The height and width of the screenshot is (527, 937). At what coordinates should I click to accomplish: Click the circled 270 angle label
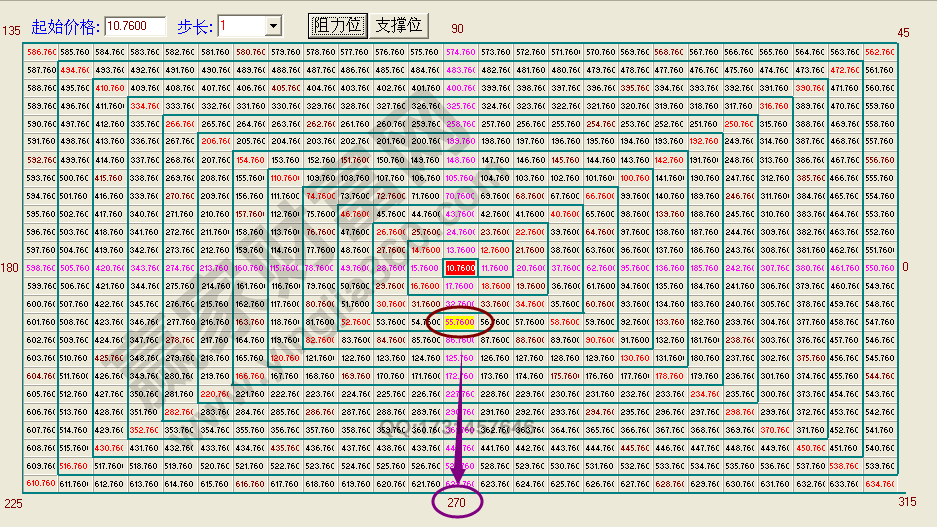457,502
